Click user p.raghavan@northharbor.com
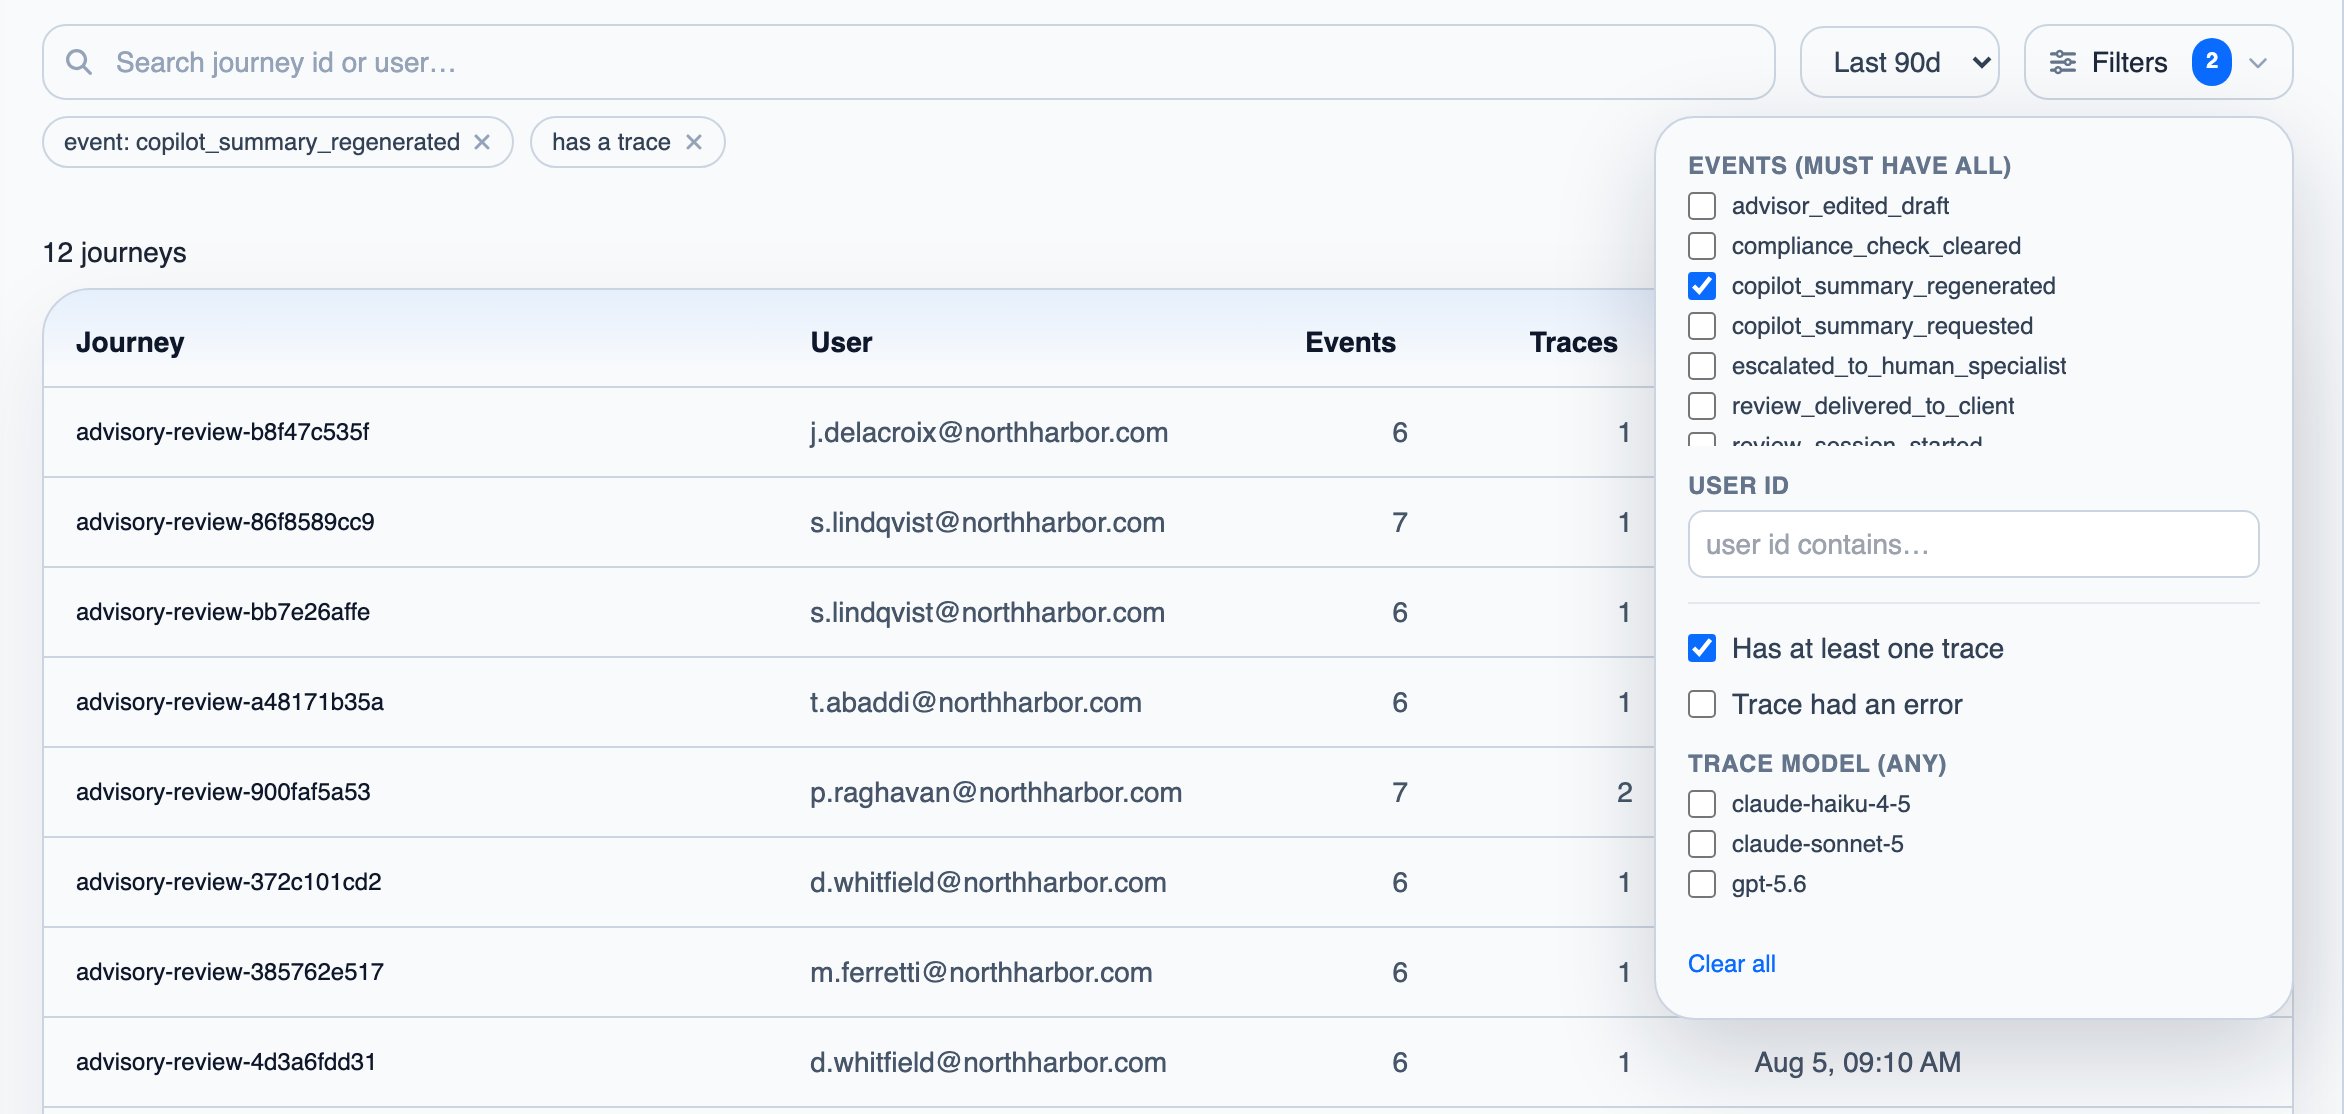2344x1114 pixels. (x=996, y=792)
